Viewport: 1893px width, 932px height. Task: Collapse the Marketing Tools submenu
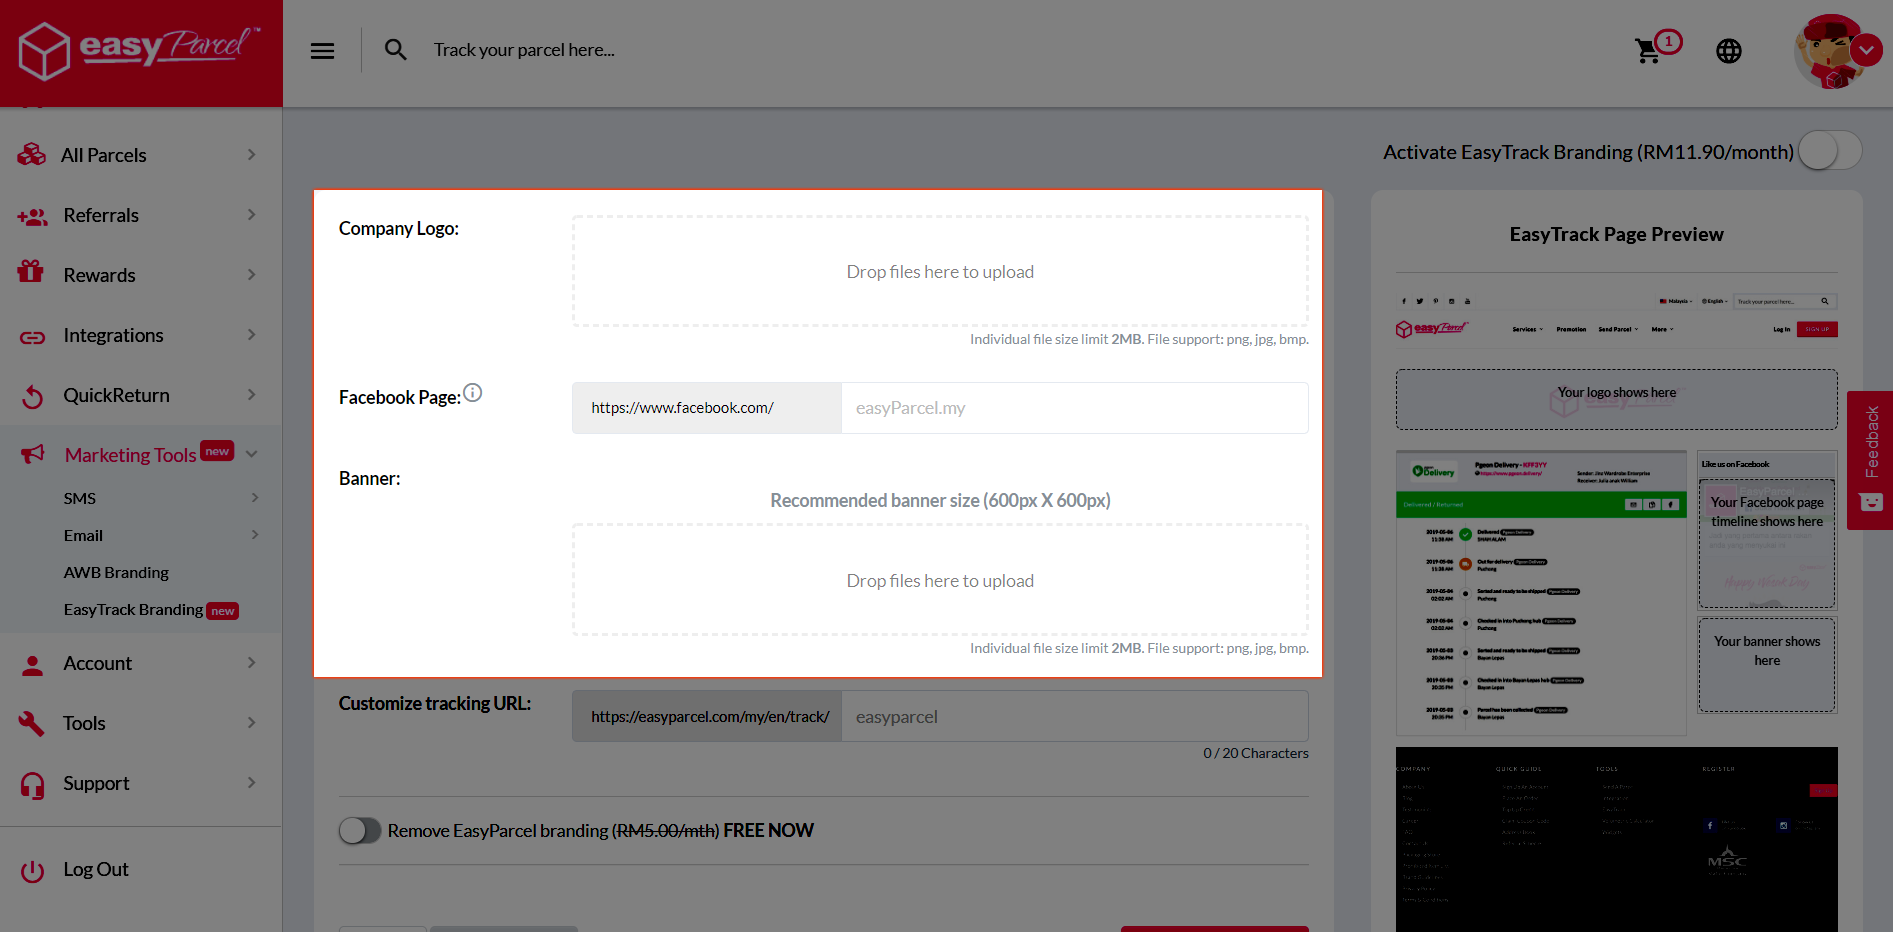(x=253, y=453)
